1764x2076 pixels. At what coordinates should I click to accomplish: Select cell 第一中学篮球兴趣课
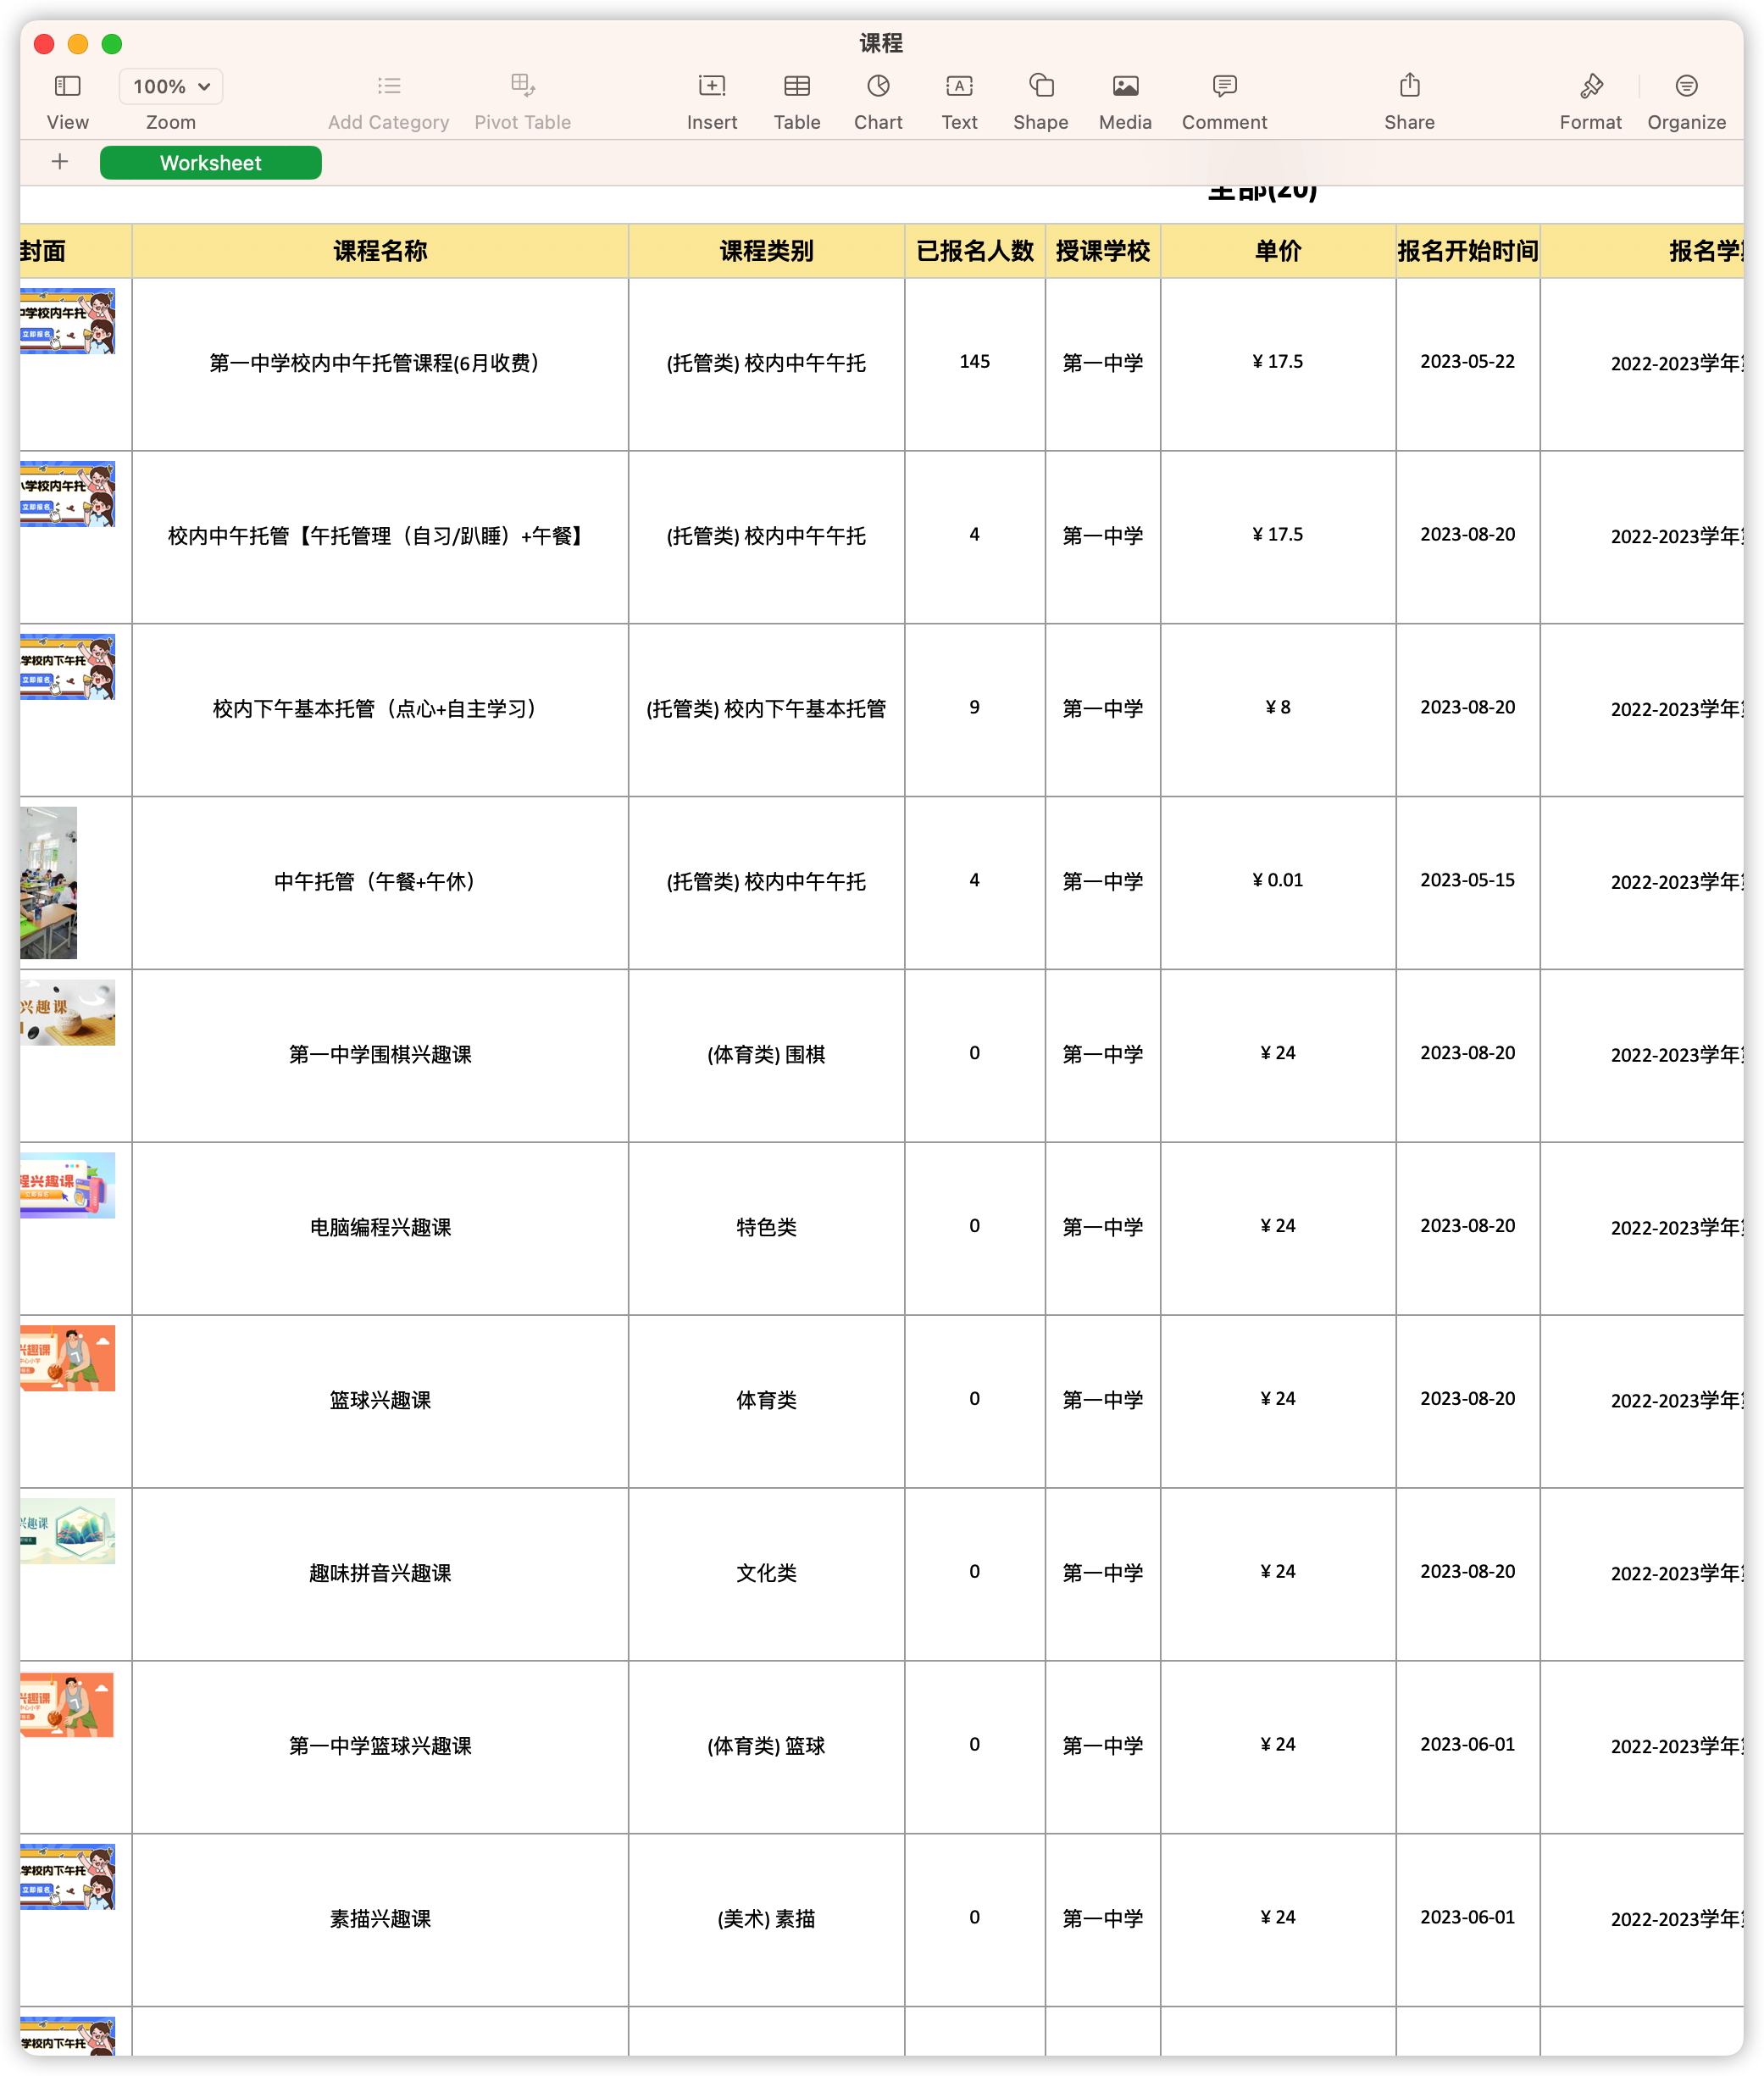pos(380,1747)
